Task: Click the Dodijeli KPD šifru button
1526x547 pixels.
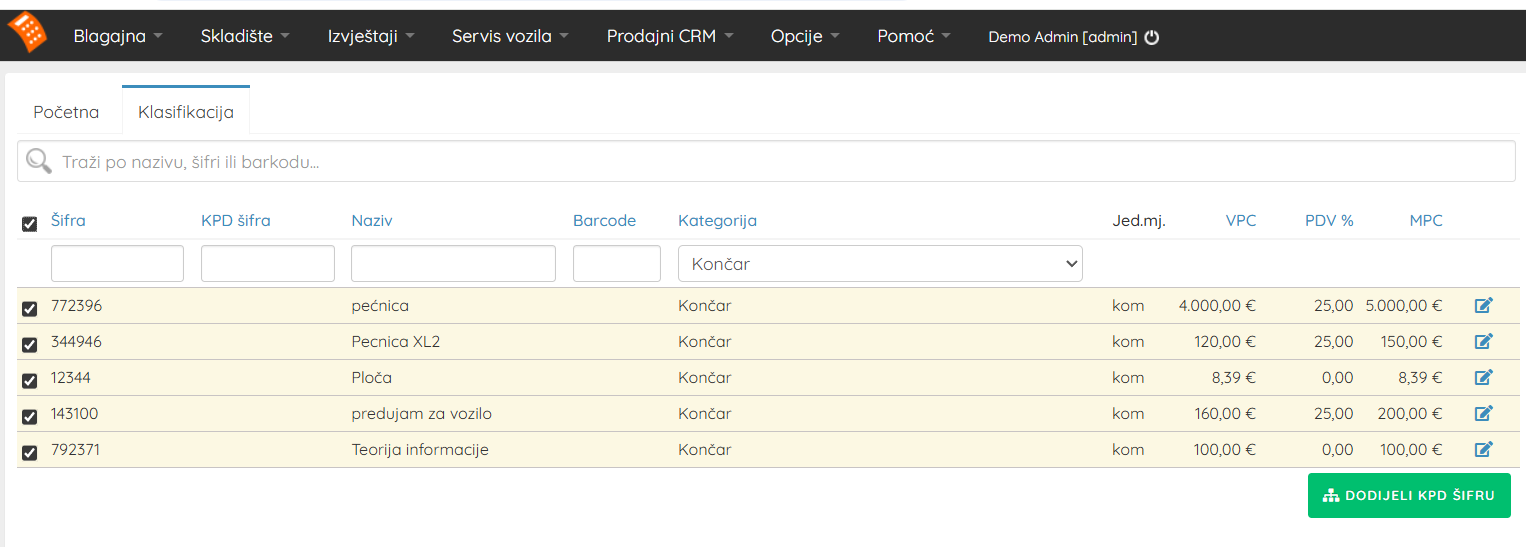Action: pyautogui.click(x=1409, y=496)
